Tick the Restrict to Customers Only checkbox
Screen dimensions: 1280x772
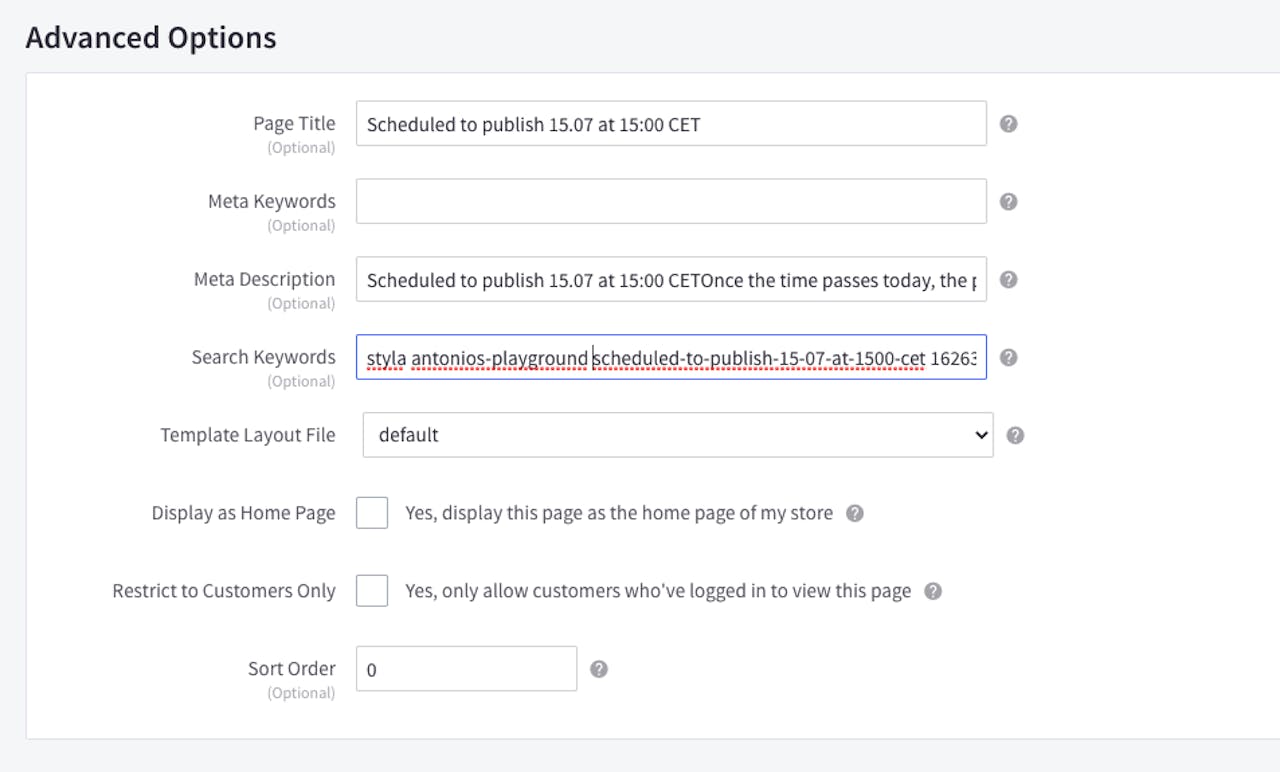click(x=372, y=591)
